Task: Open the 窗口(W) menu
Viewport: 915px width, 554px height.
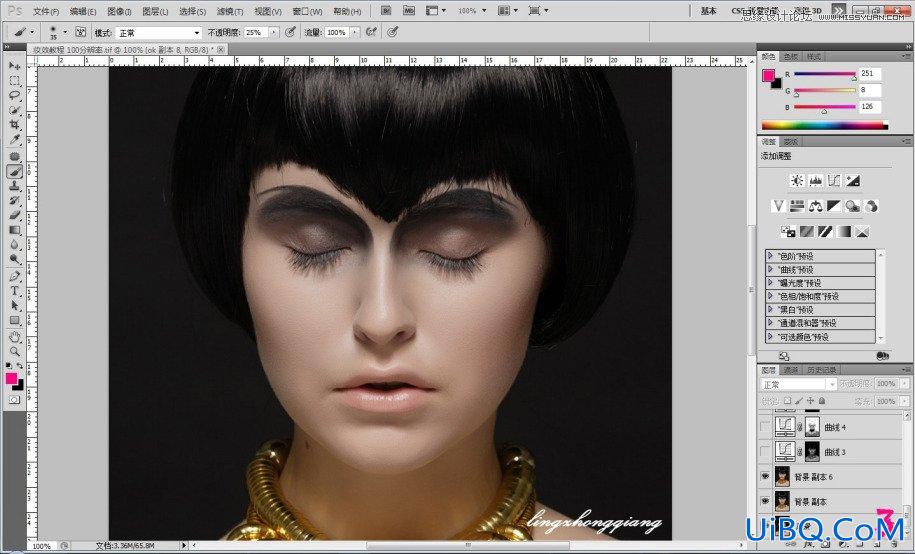Action: (x=308, y=11)
